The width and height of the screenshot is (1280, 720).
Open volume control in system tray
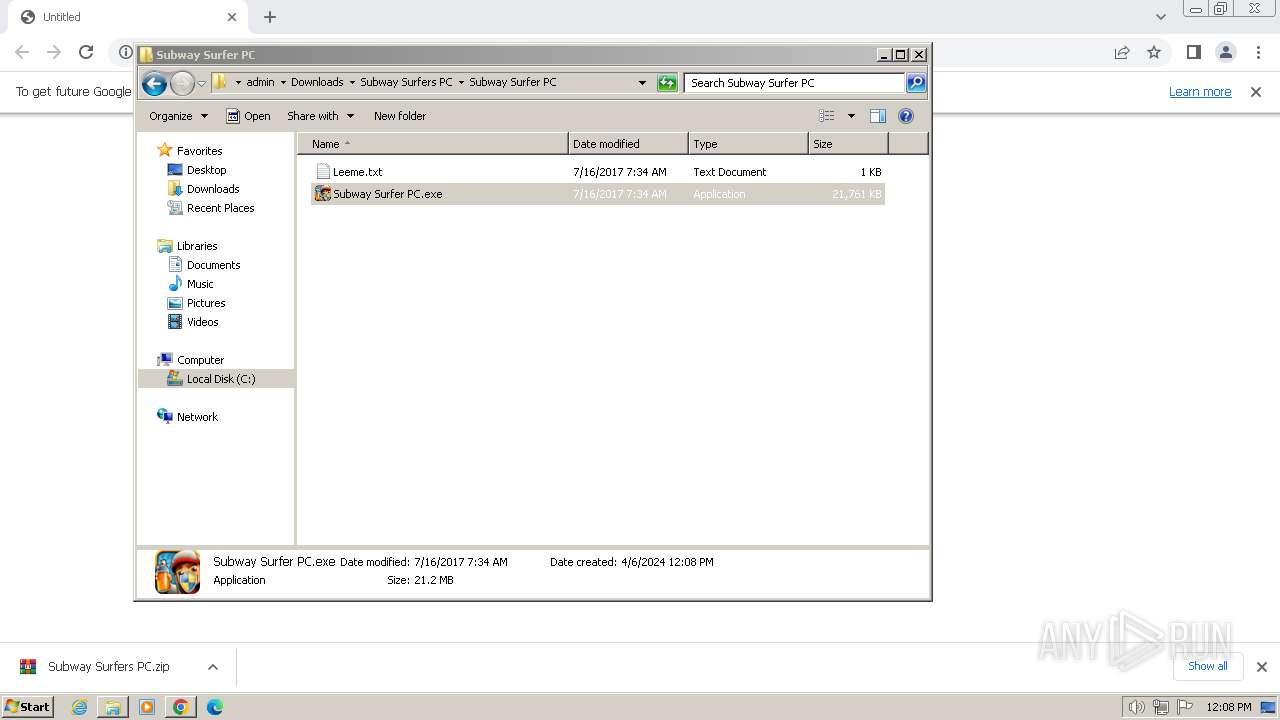1137,707
